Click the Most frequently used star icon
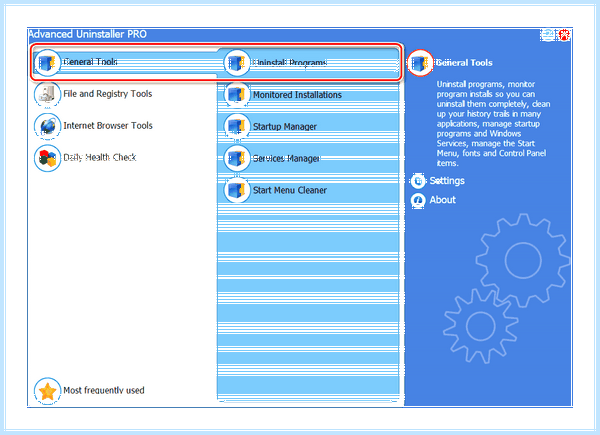 (47, 391)
